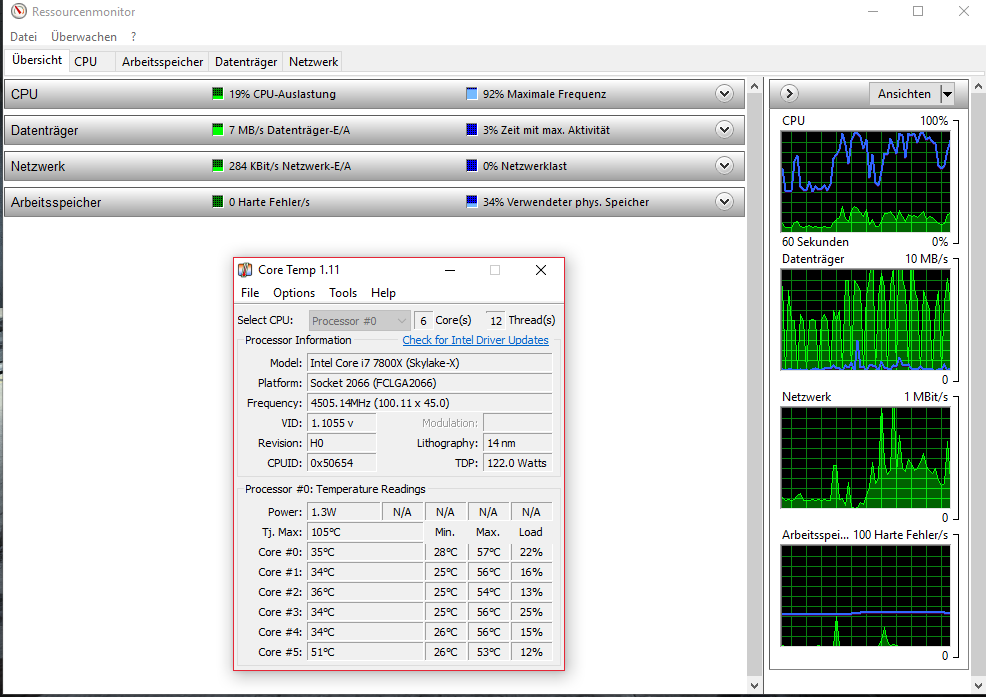Viewport: 986px width, 697px height.
Task: Click the Netzwerk activity graph
Action: click(x=865, y=457)
